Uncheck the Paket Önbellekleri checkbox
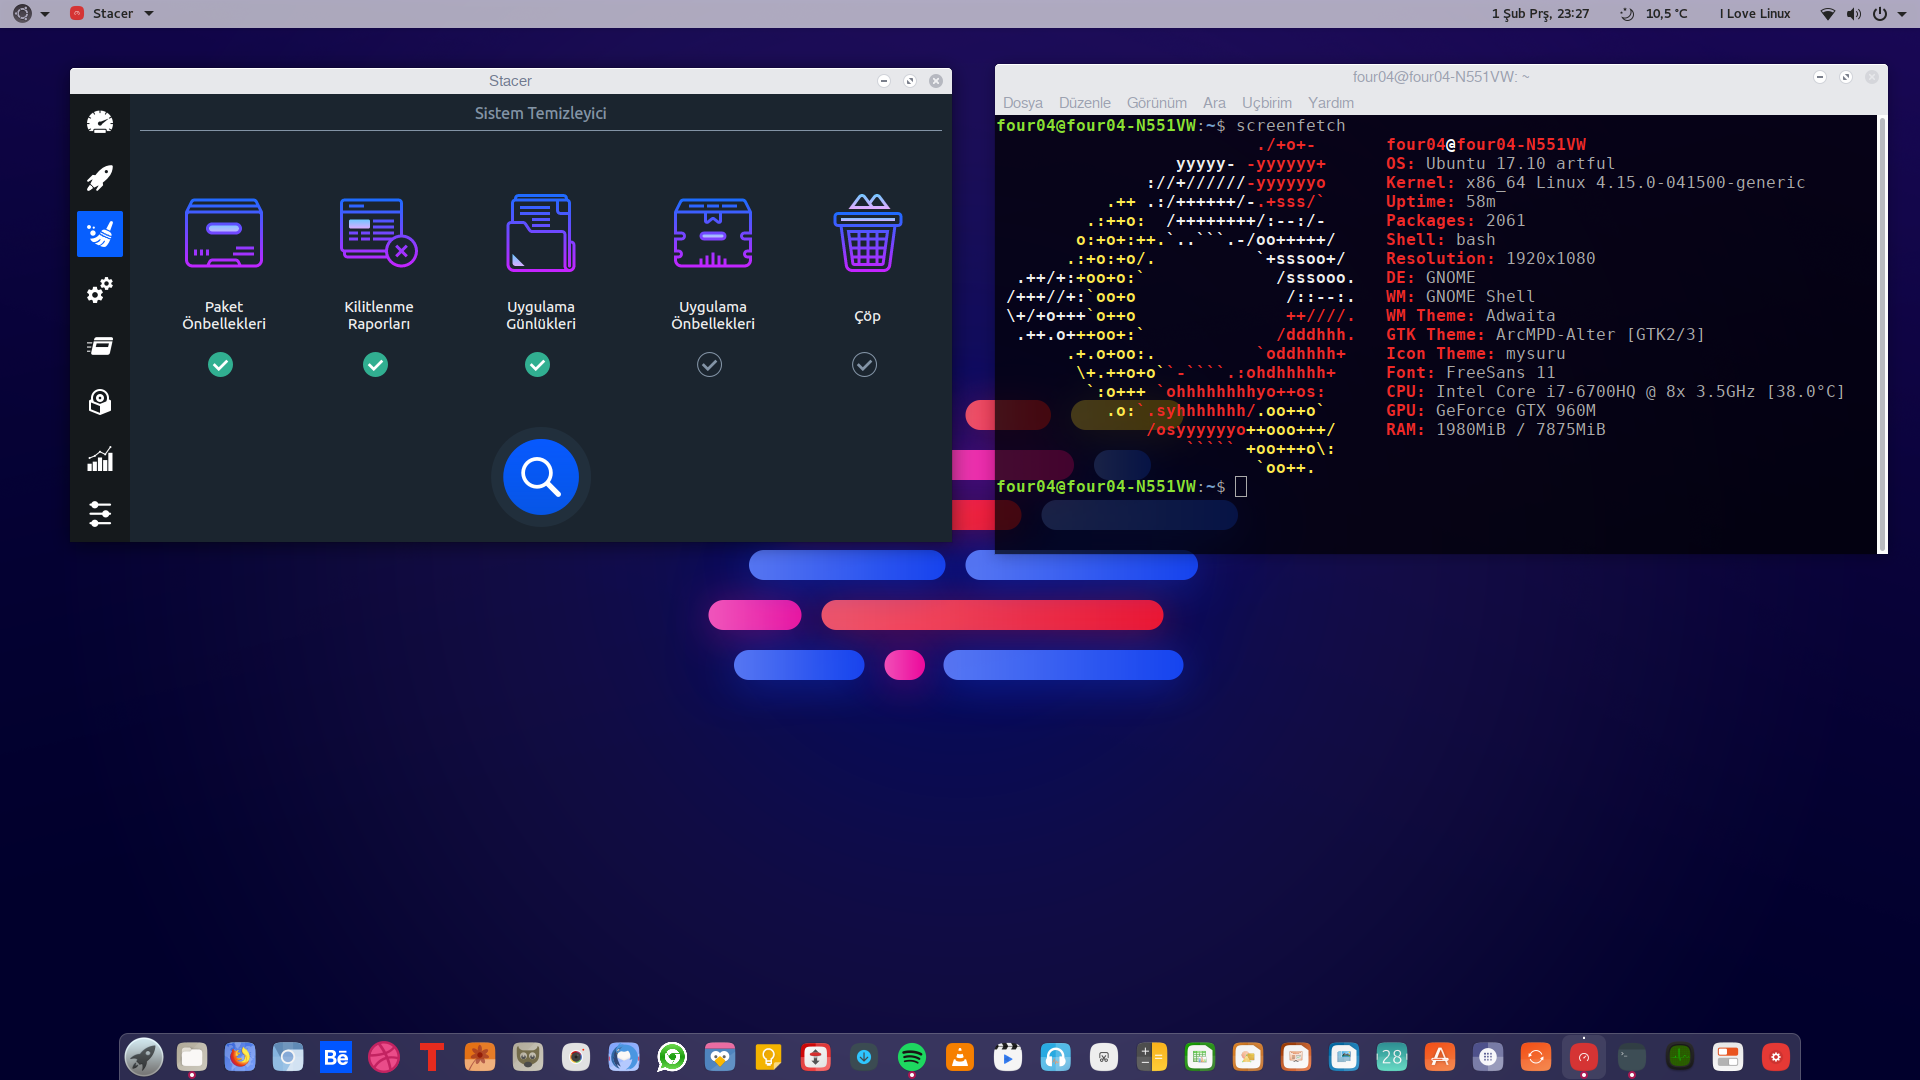 tap(220, 365)
